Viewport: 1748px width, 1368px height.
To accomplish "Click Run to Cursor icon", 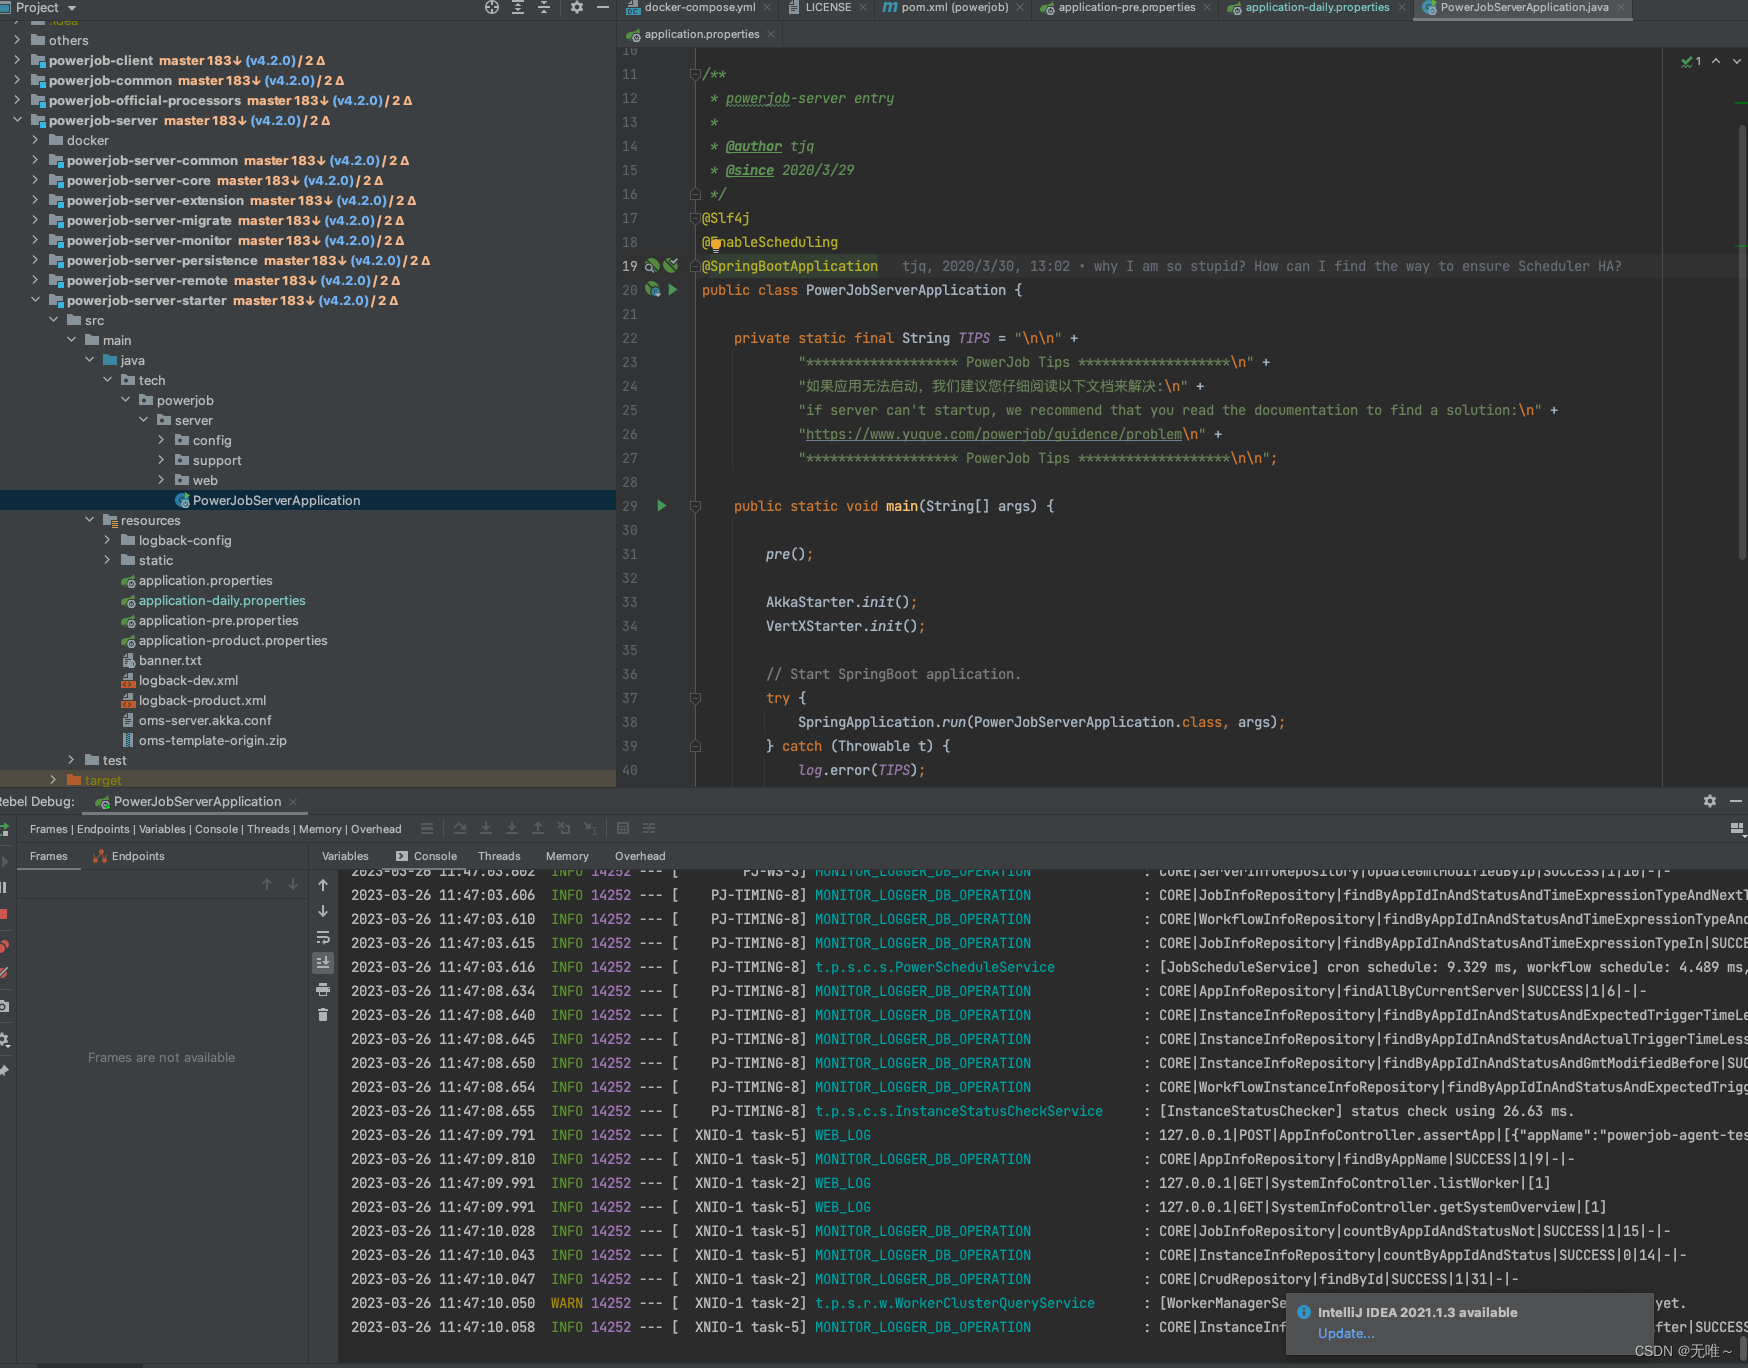I will 590,828.
